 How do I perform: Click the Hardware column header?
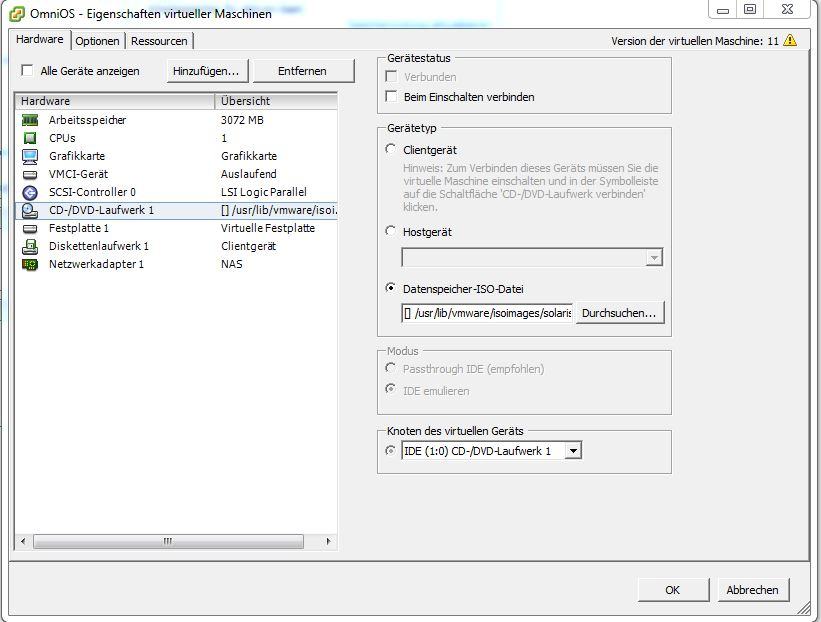coord(115,101)
